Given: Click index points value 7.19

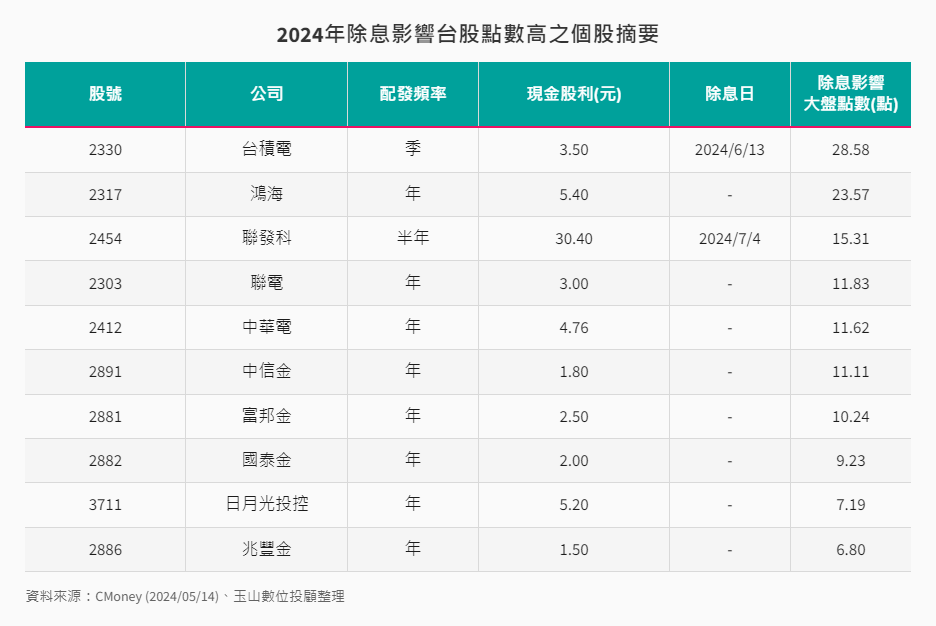Looking at the screenshot, I should [851, 505].
